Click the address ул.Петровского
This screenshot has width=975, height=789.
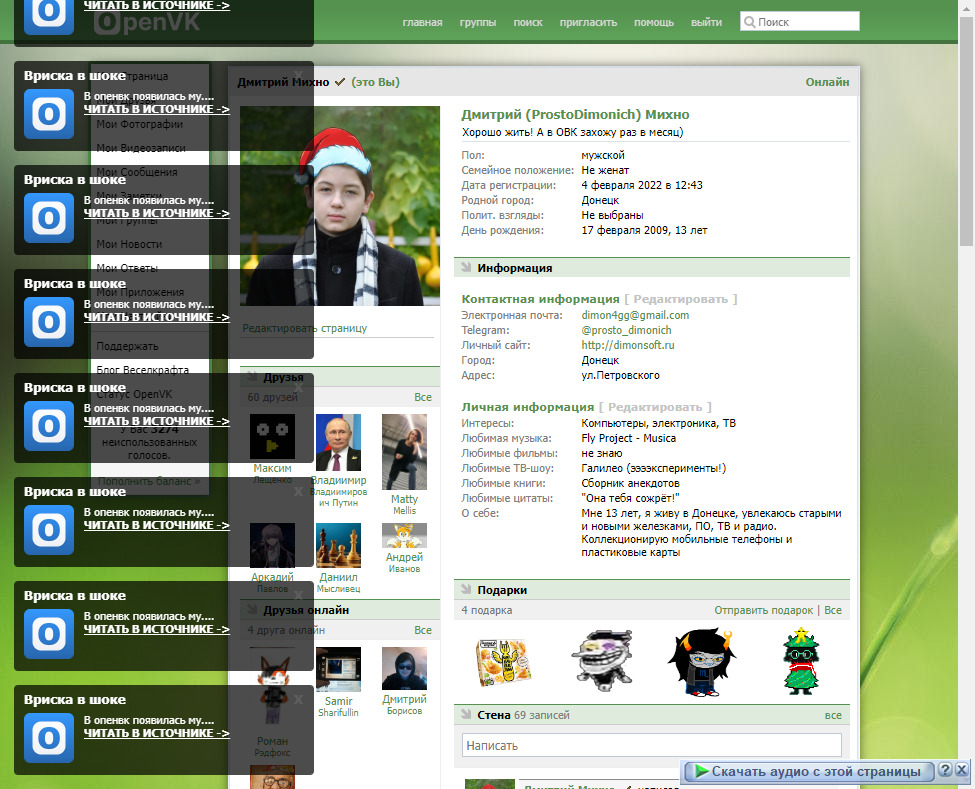621,376
